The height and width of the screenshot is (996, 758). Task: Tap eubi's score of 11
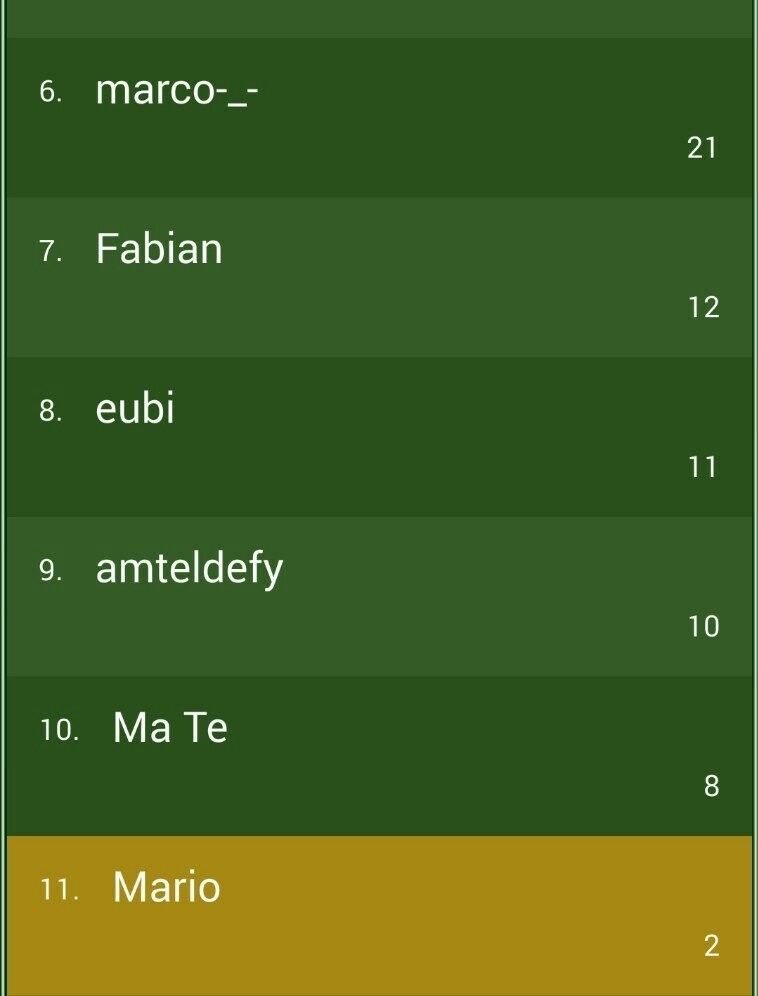click(x=703, y=467)
